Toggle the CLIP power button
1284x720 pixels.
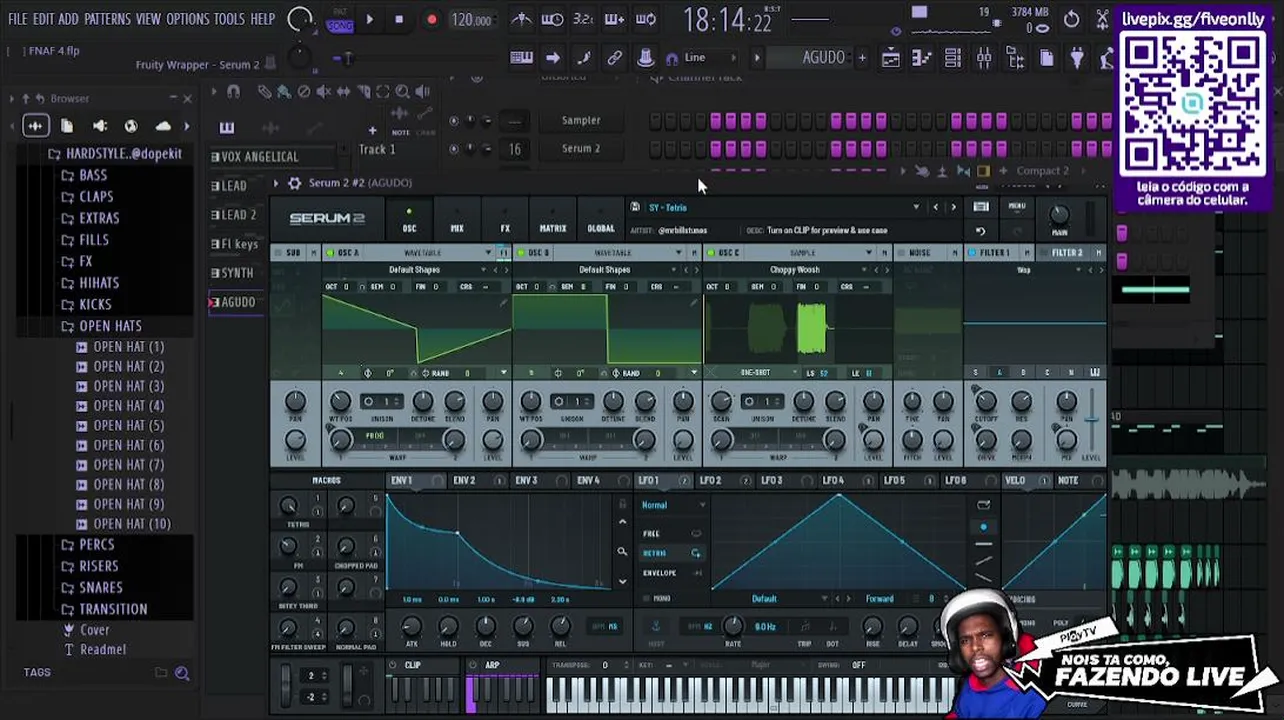[x=393, y=665]
